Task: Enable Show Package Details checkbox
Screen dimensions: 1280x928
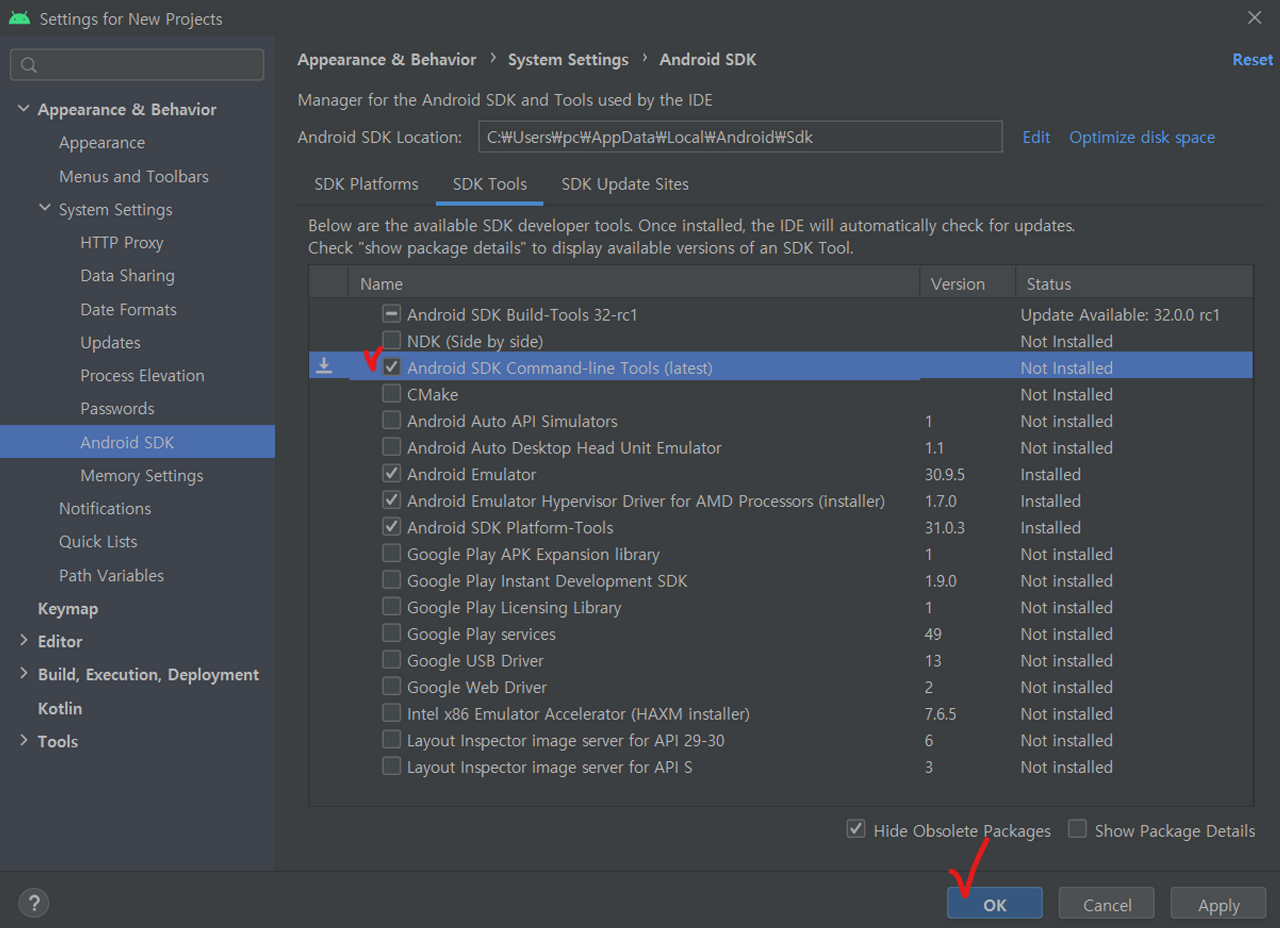Action: click(x=1077, y=829)
